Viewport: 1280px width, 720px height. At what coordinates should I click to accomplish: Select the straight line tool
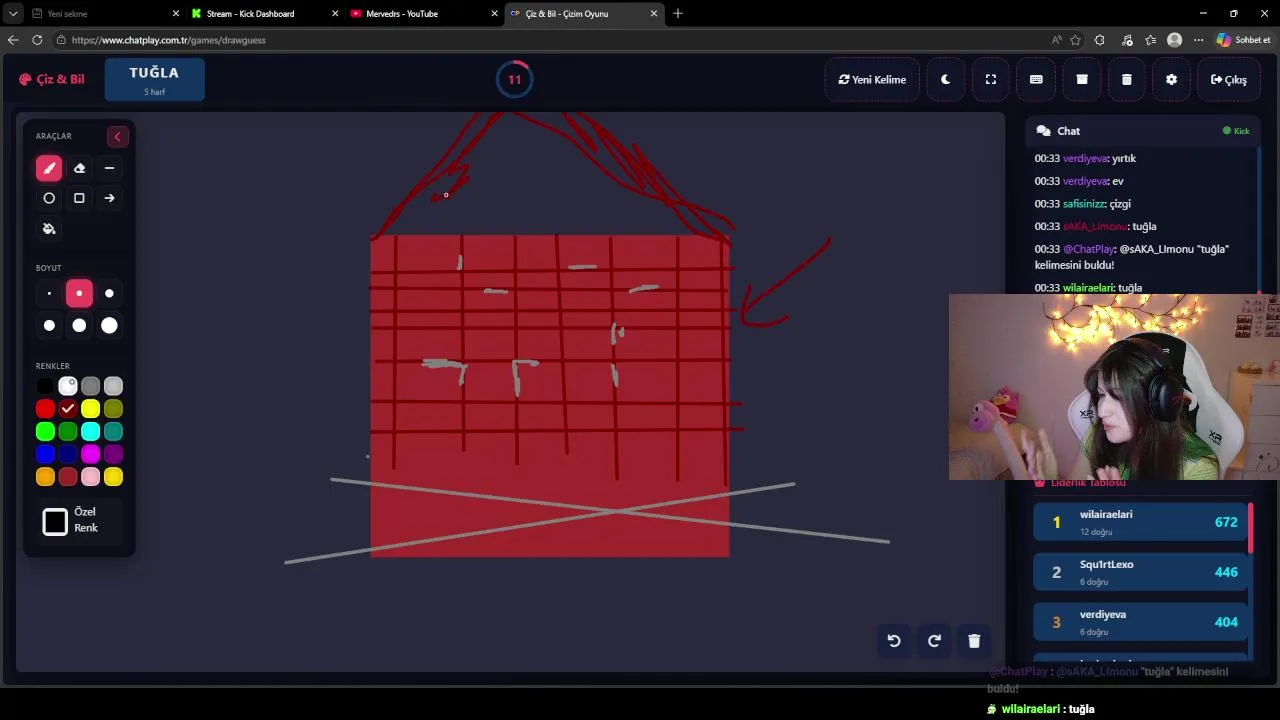(x=109, y=168)
